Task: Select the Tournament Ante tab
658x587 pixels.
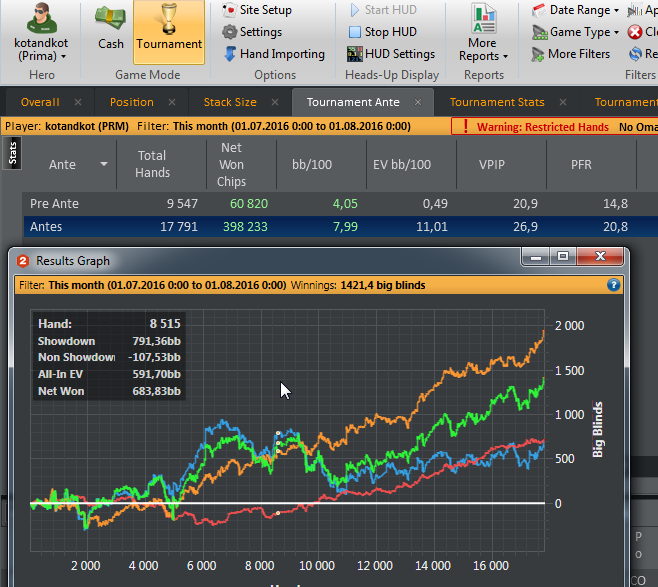Action: click(353, 102)
